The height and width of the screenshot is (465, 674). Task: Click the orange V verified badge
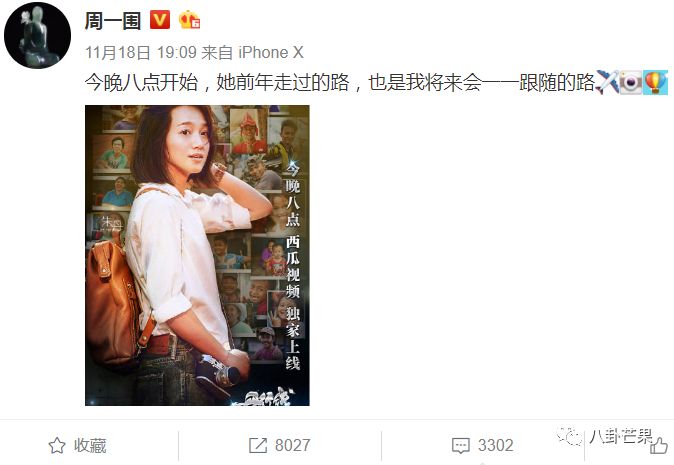pyautogui.click(x=160, y=20)
